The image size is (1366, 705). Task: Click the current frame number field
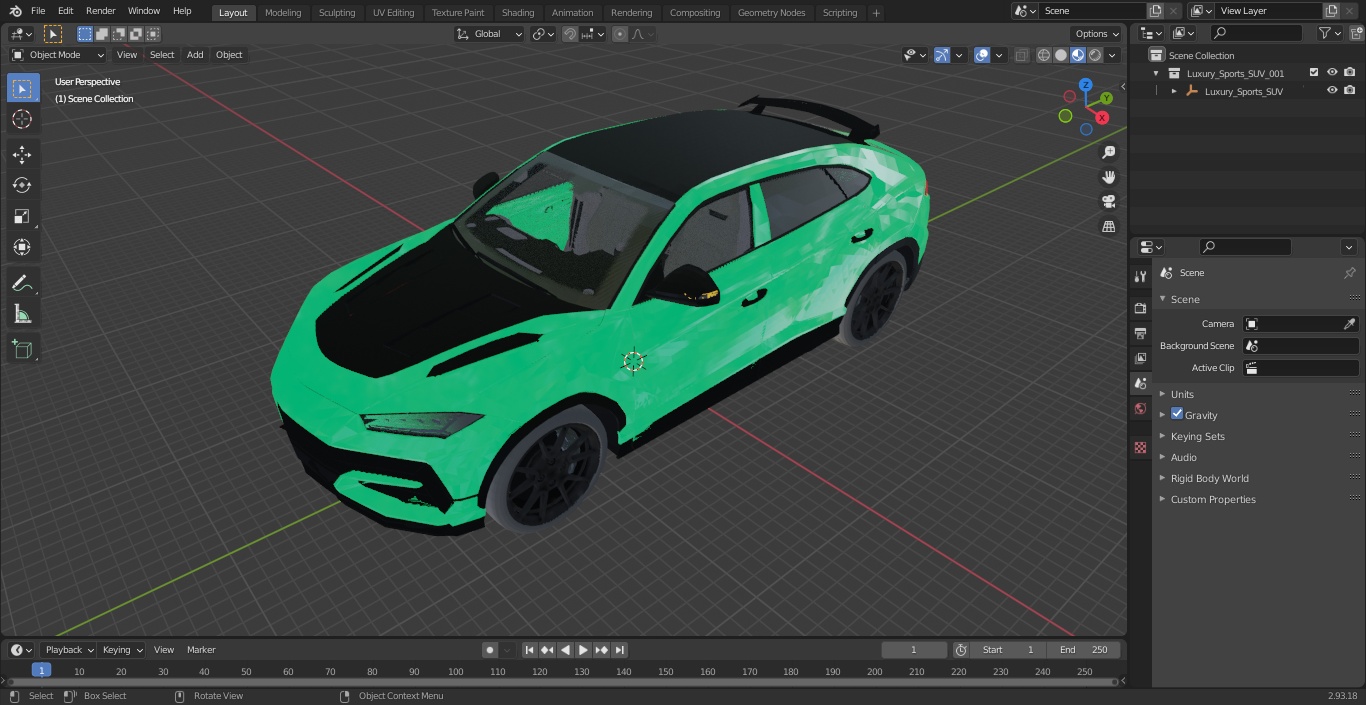pos(914,650)
